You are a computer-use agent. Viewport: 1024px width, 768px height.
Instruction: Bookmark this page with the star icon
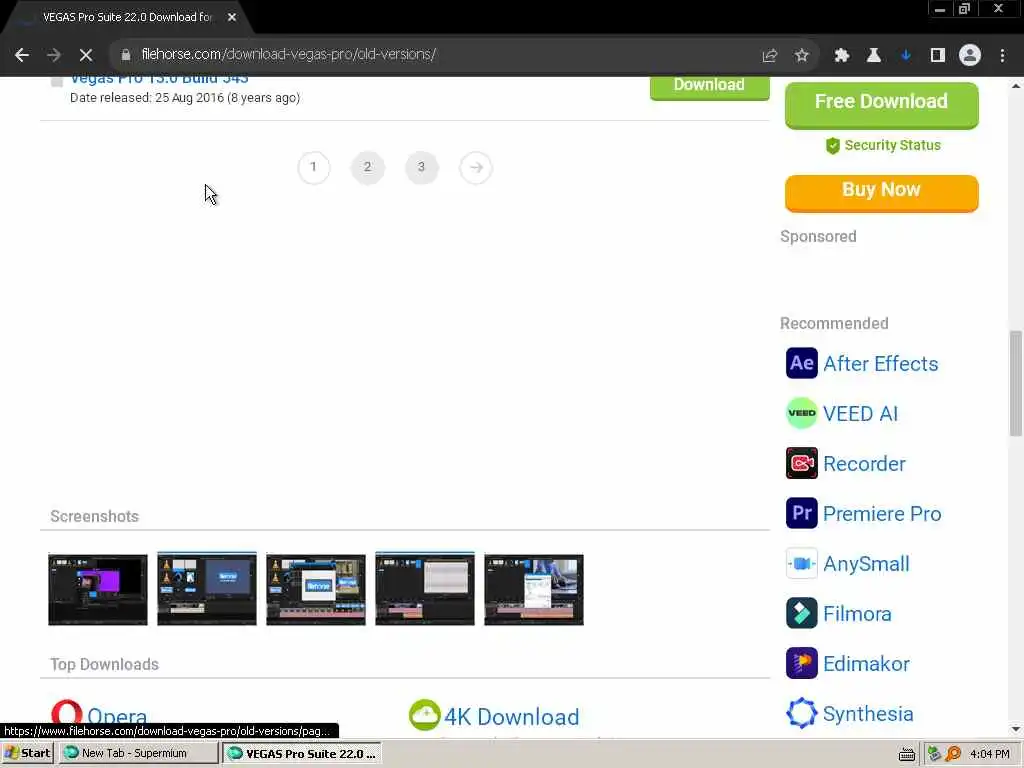click(802, 56)
